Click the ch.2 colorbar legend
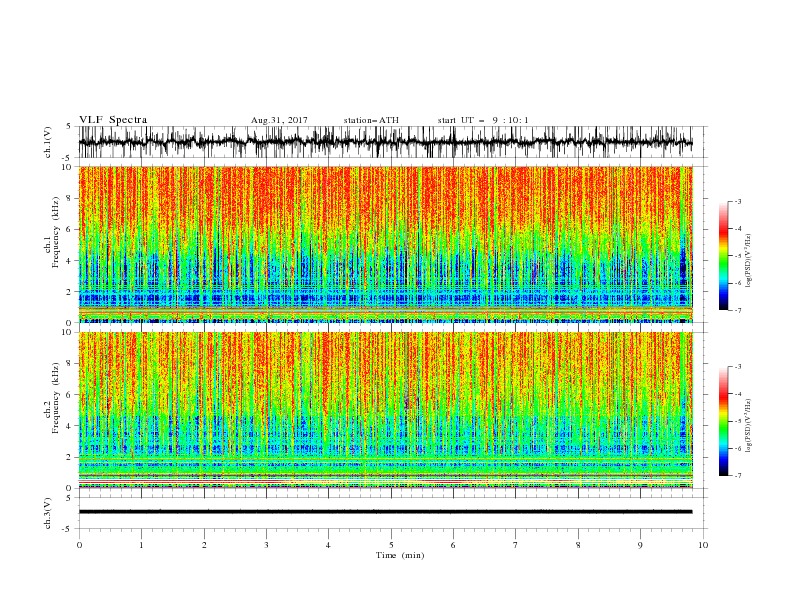Viewport: 792px width, 612px height. (723, 421)
